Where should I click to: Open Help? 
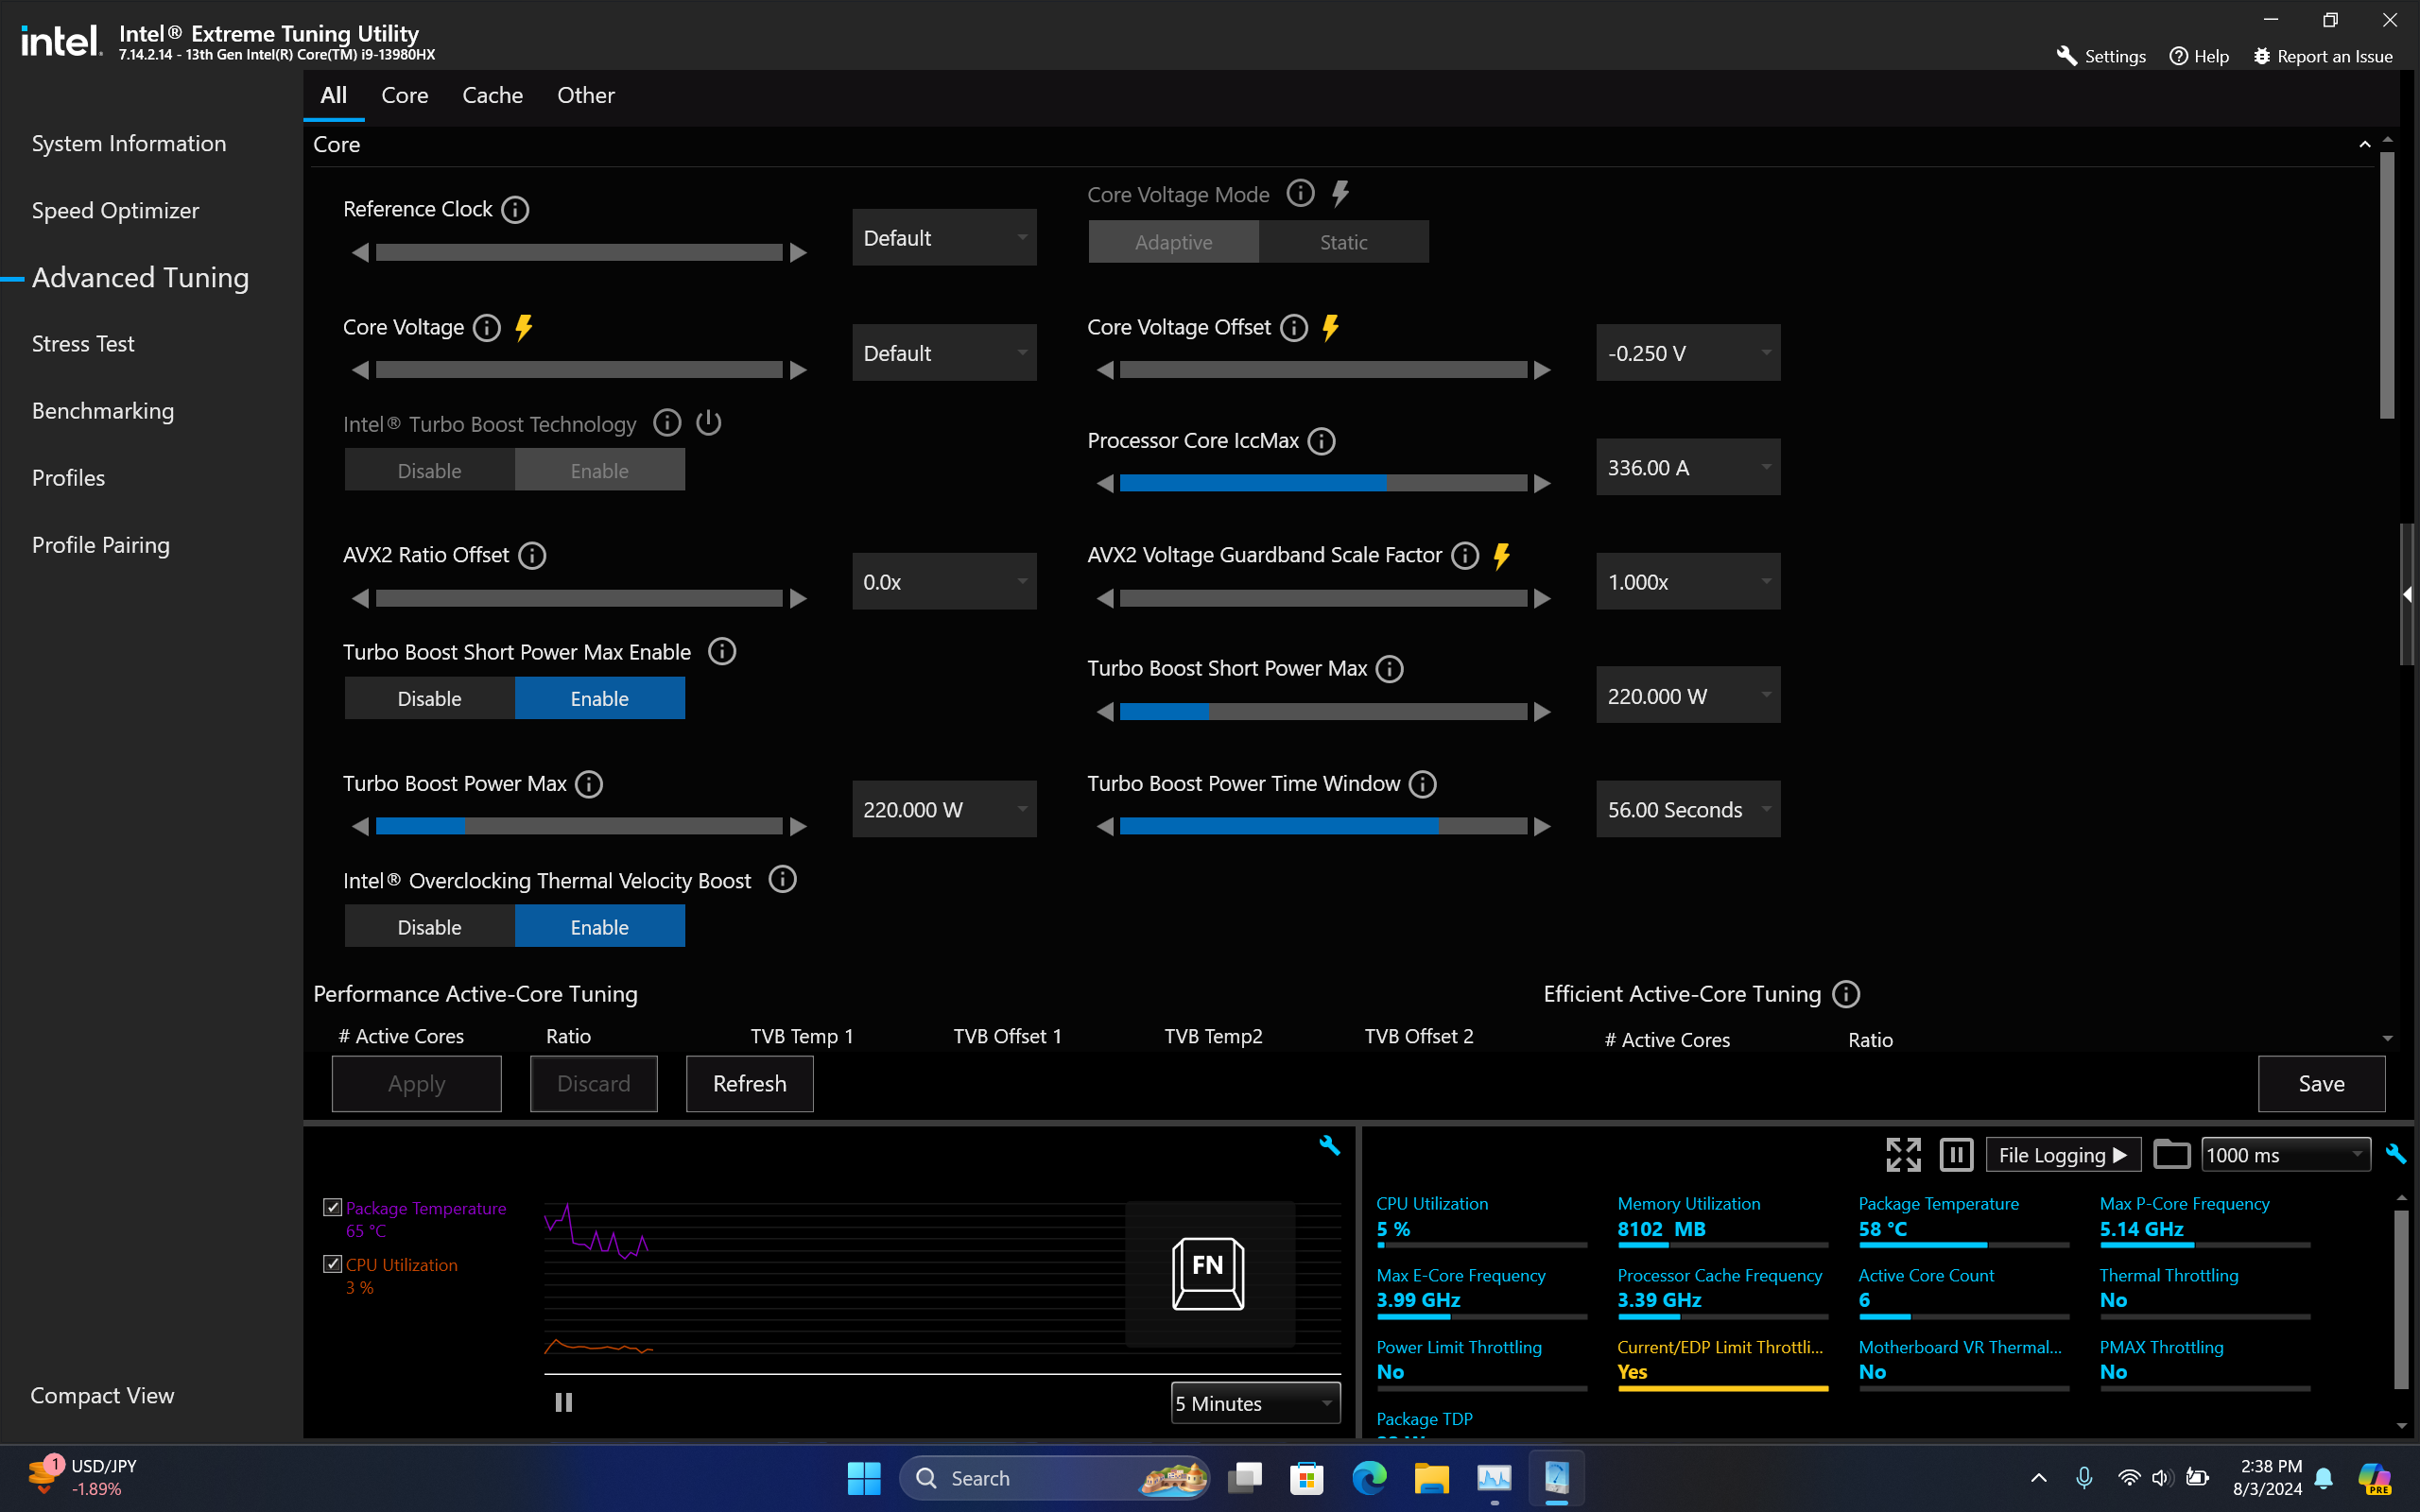(2199, 56)
